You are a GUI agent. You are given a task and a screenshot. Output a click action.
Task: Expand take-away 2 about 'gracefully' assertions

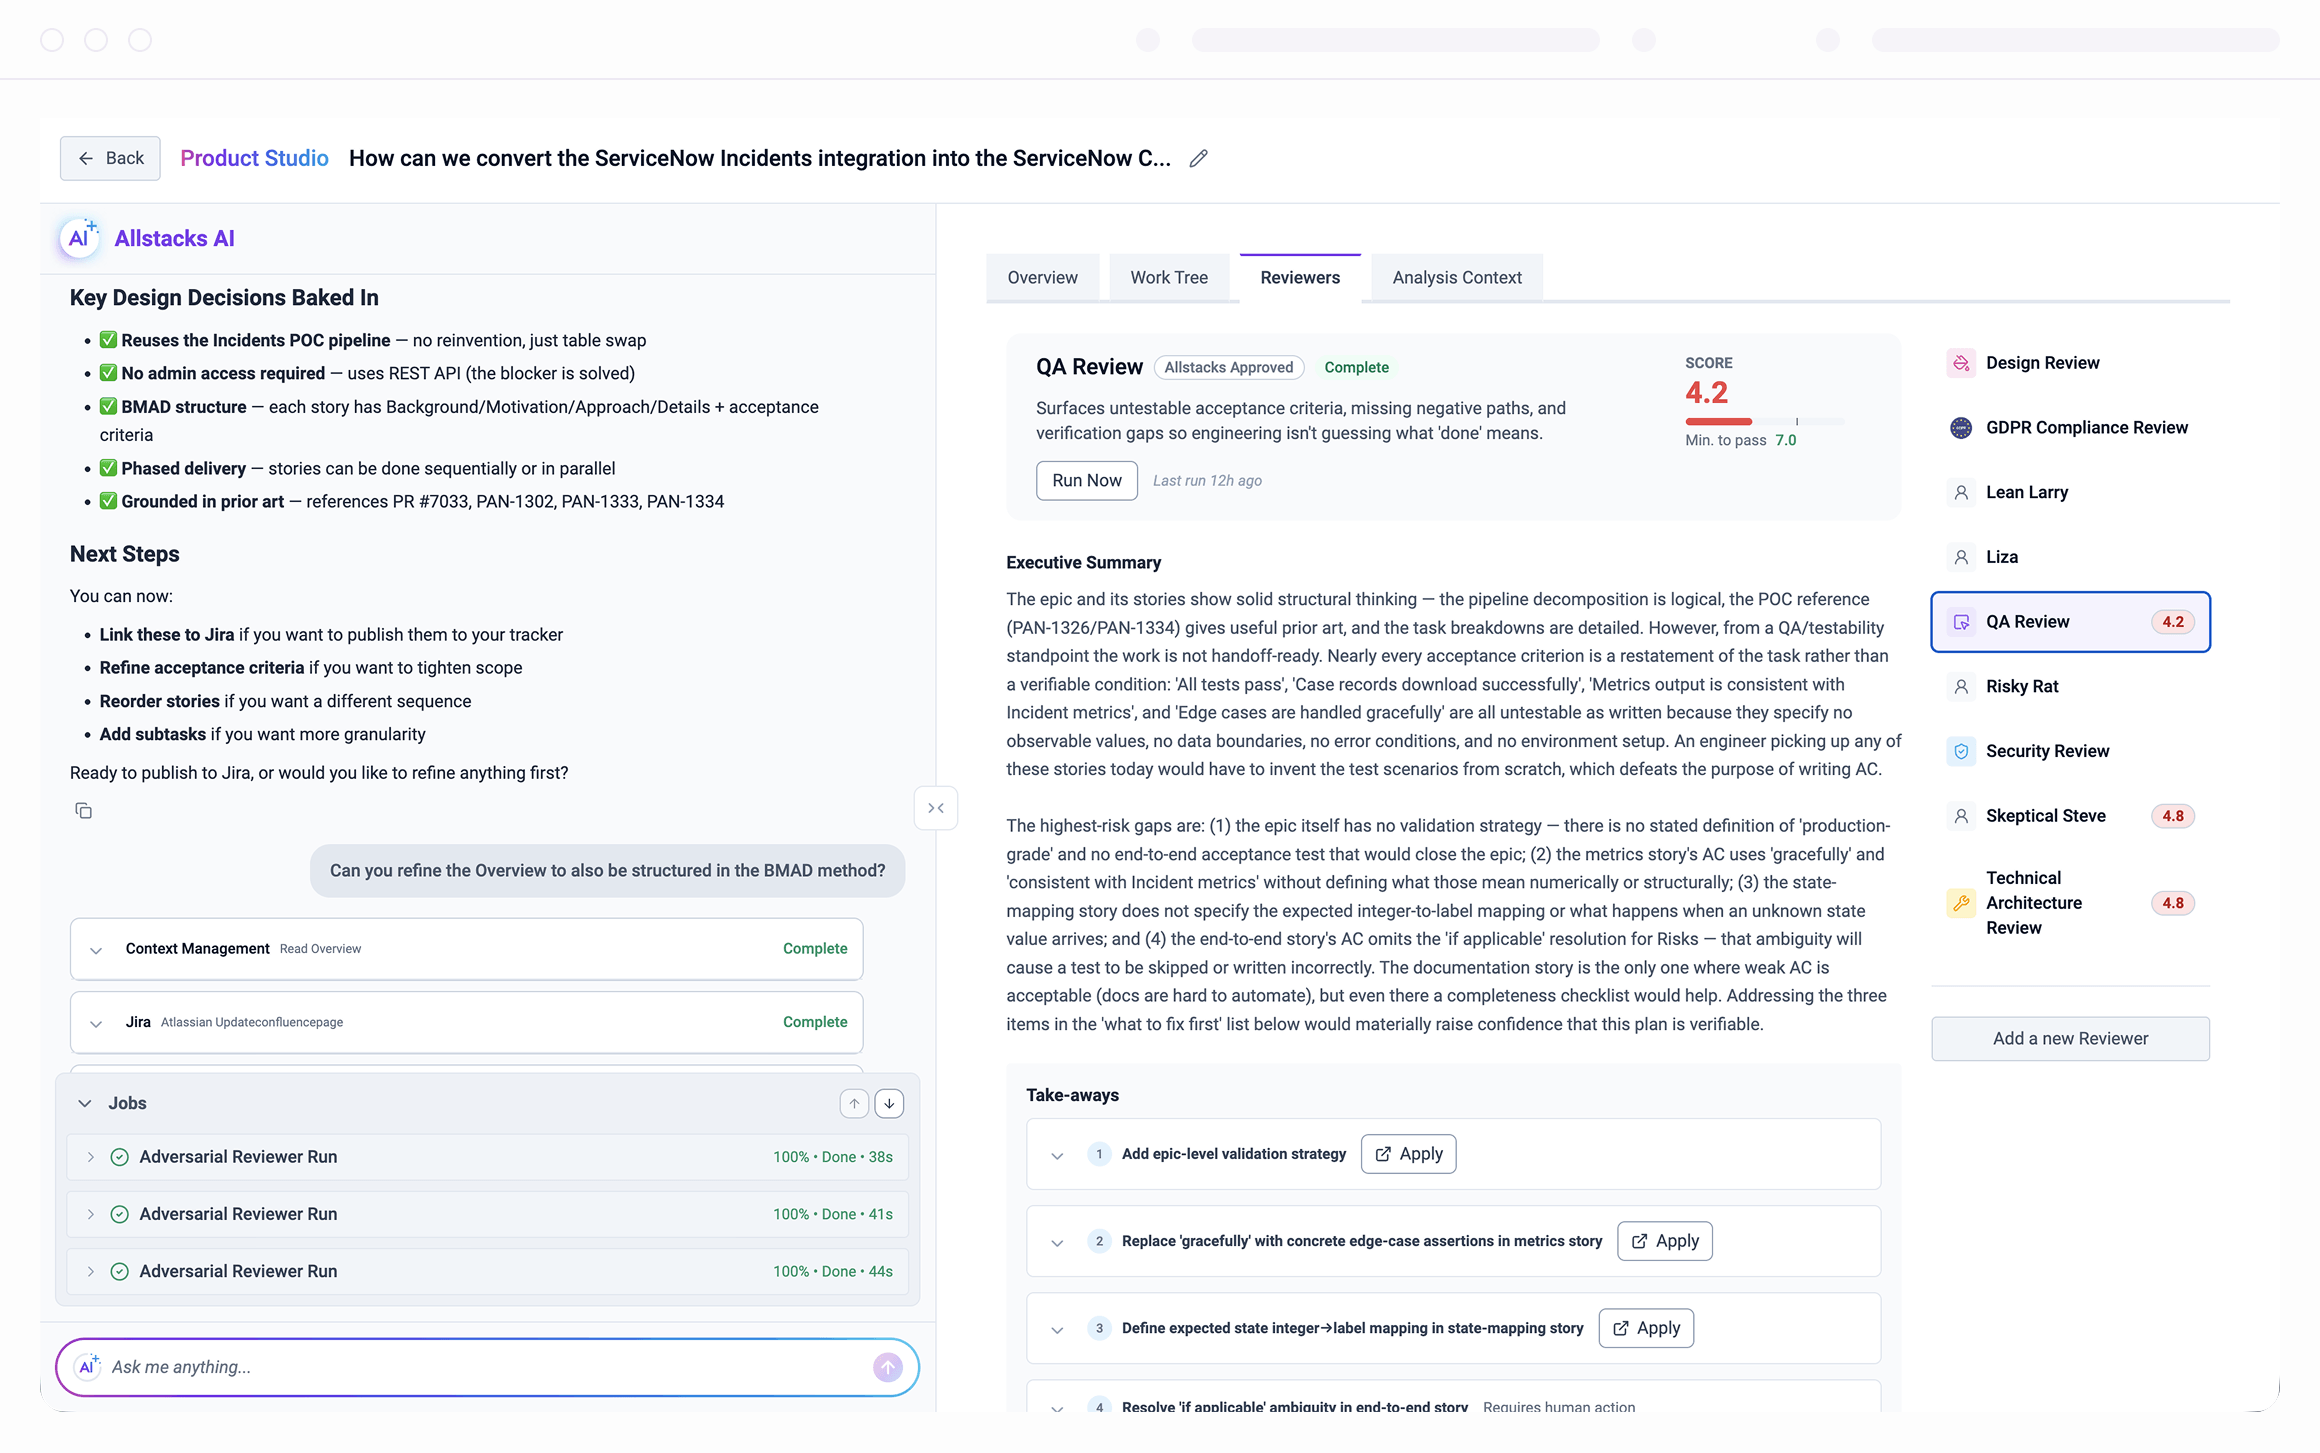coord(1057,1242)
